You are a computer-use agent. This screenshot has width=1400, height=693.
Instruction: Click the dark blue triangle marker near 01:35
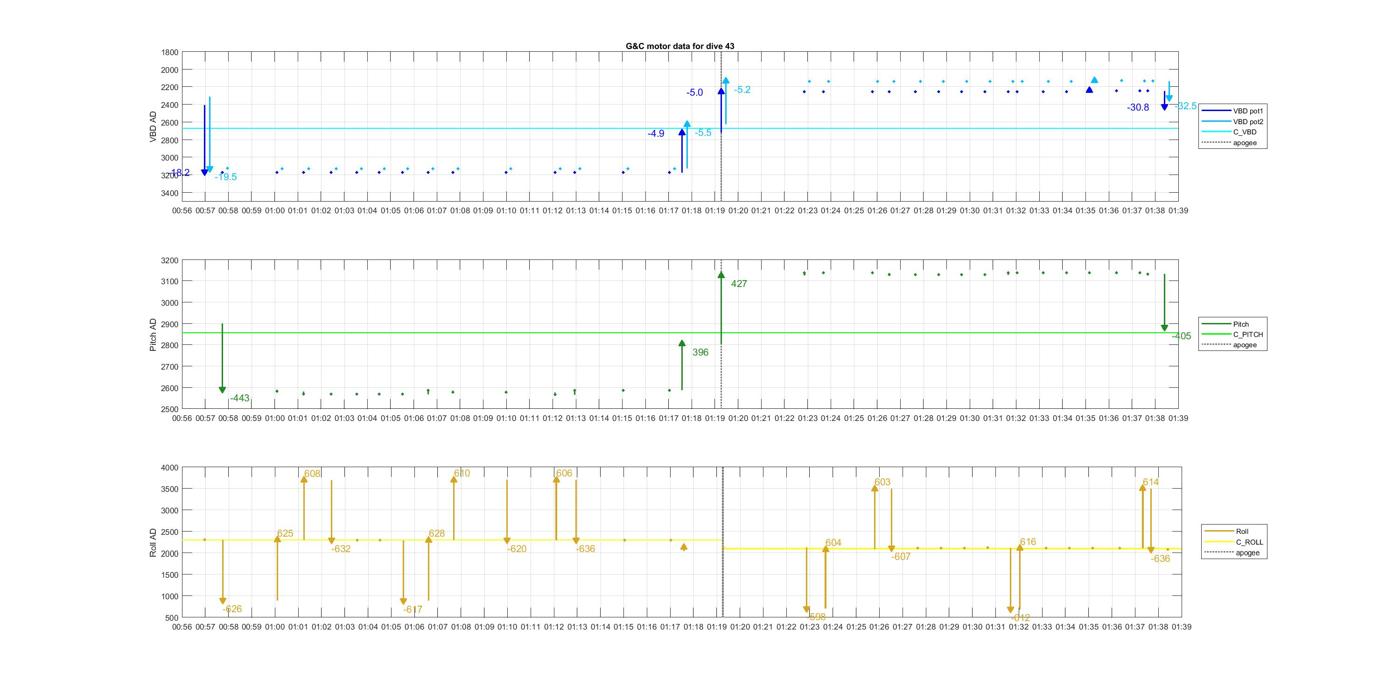[x=1089, y=90]
